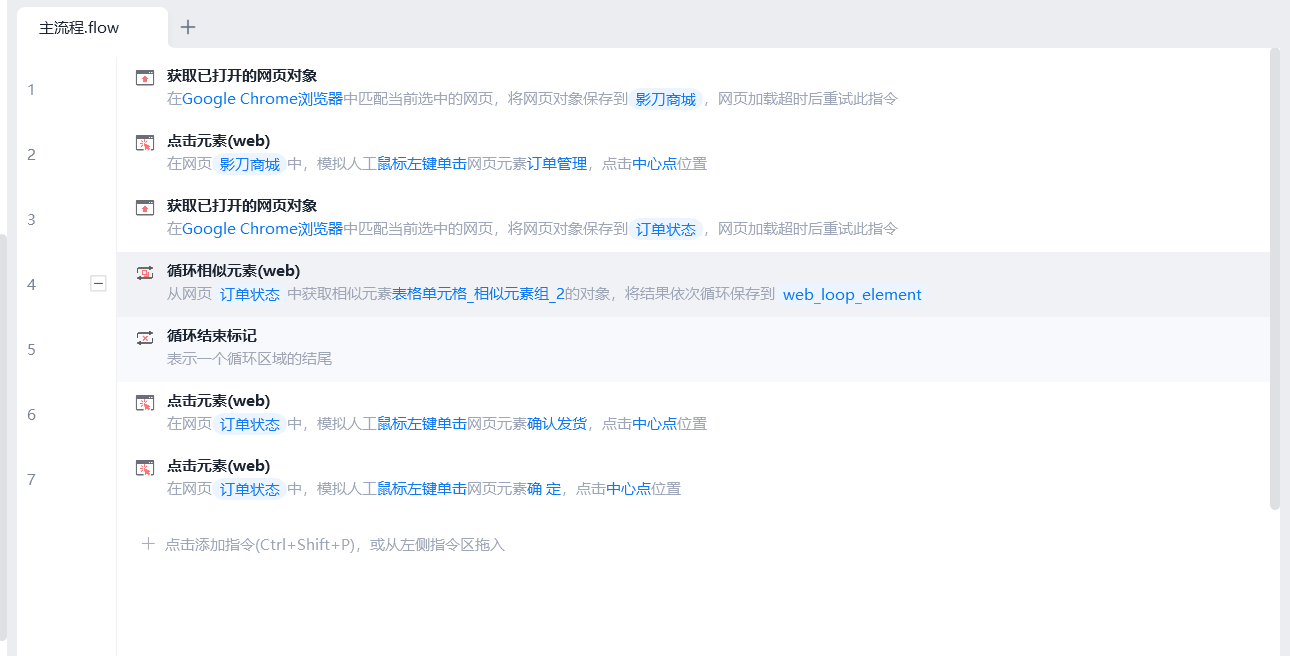Viewport: 1290px width, 656px height.
Task: Click the 订单状态 variable tag in step 3
Action: pyautogui.click(x=666, y=229)
